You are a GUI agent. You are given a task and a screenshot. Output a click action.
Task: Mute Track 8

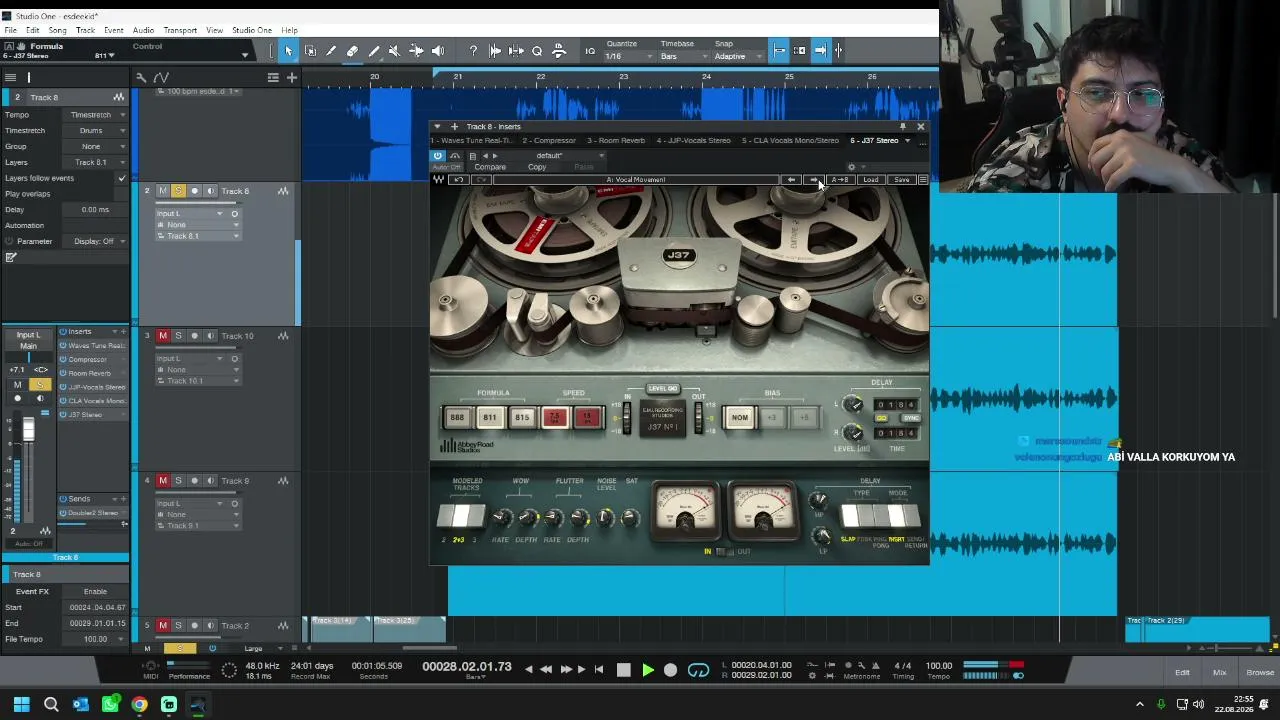point(163,191)
